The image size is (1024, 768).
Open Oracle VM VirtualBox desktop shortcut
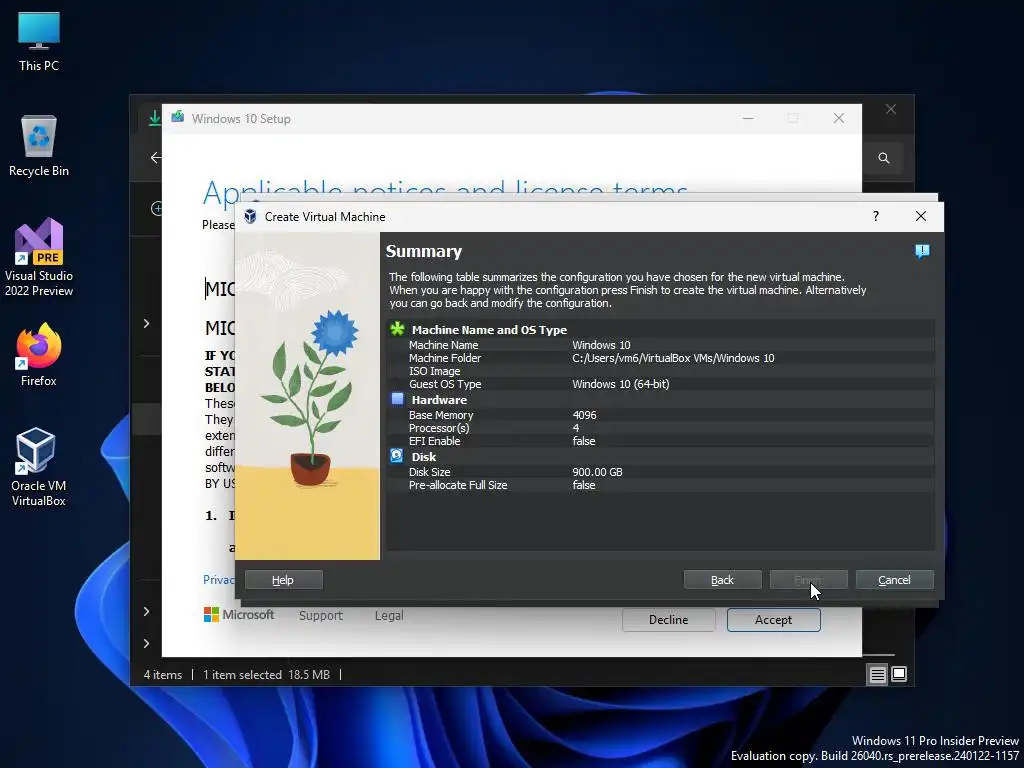pos(39,467)
